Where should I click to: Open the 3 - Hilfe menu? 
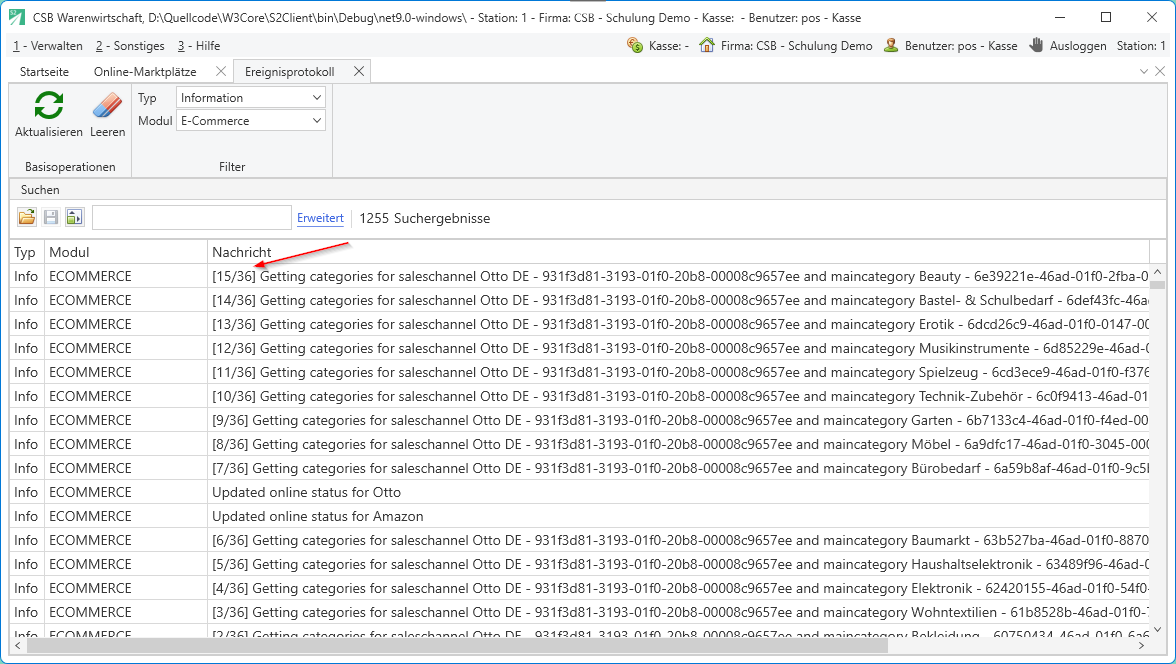pos(199,46)
